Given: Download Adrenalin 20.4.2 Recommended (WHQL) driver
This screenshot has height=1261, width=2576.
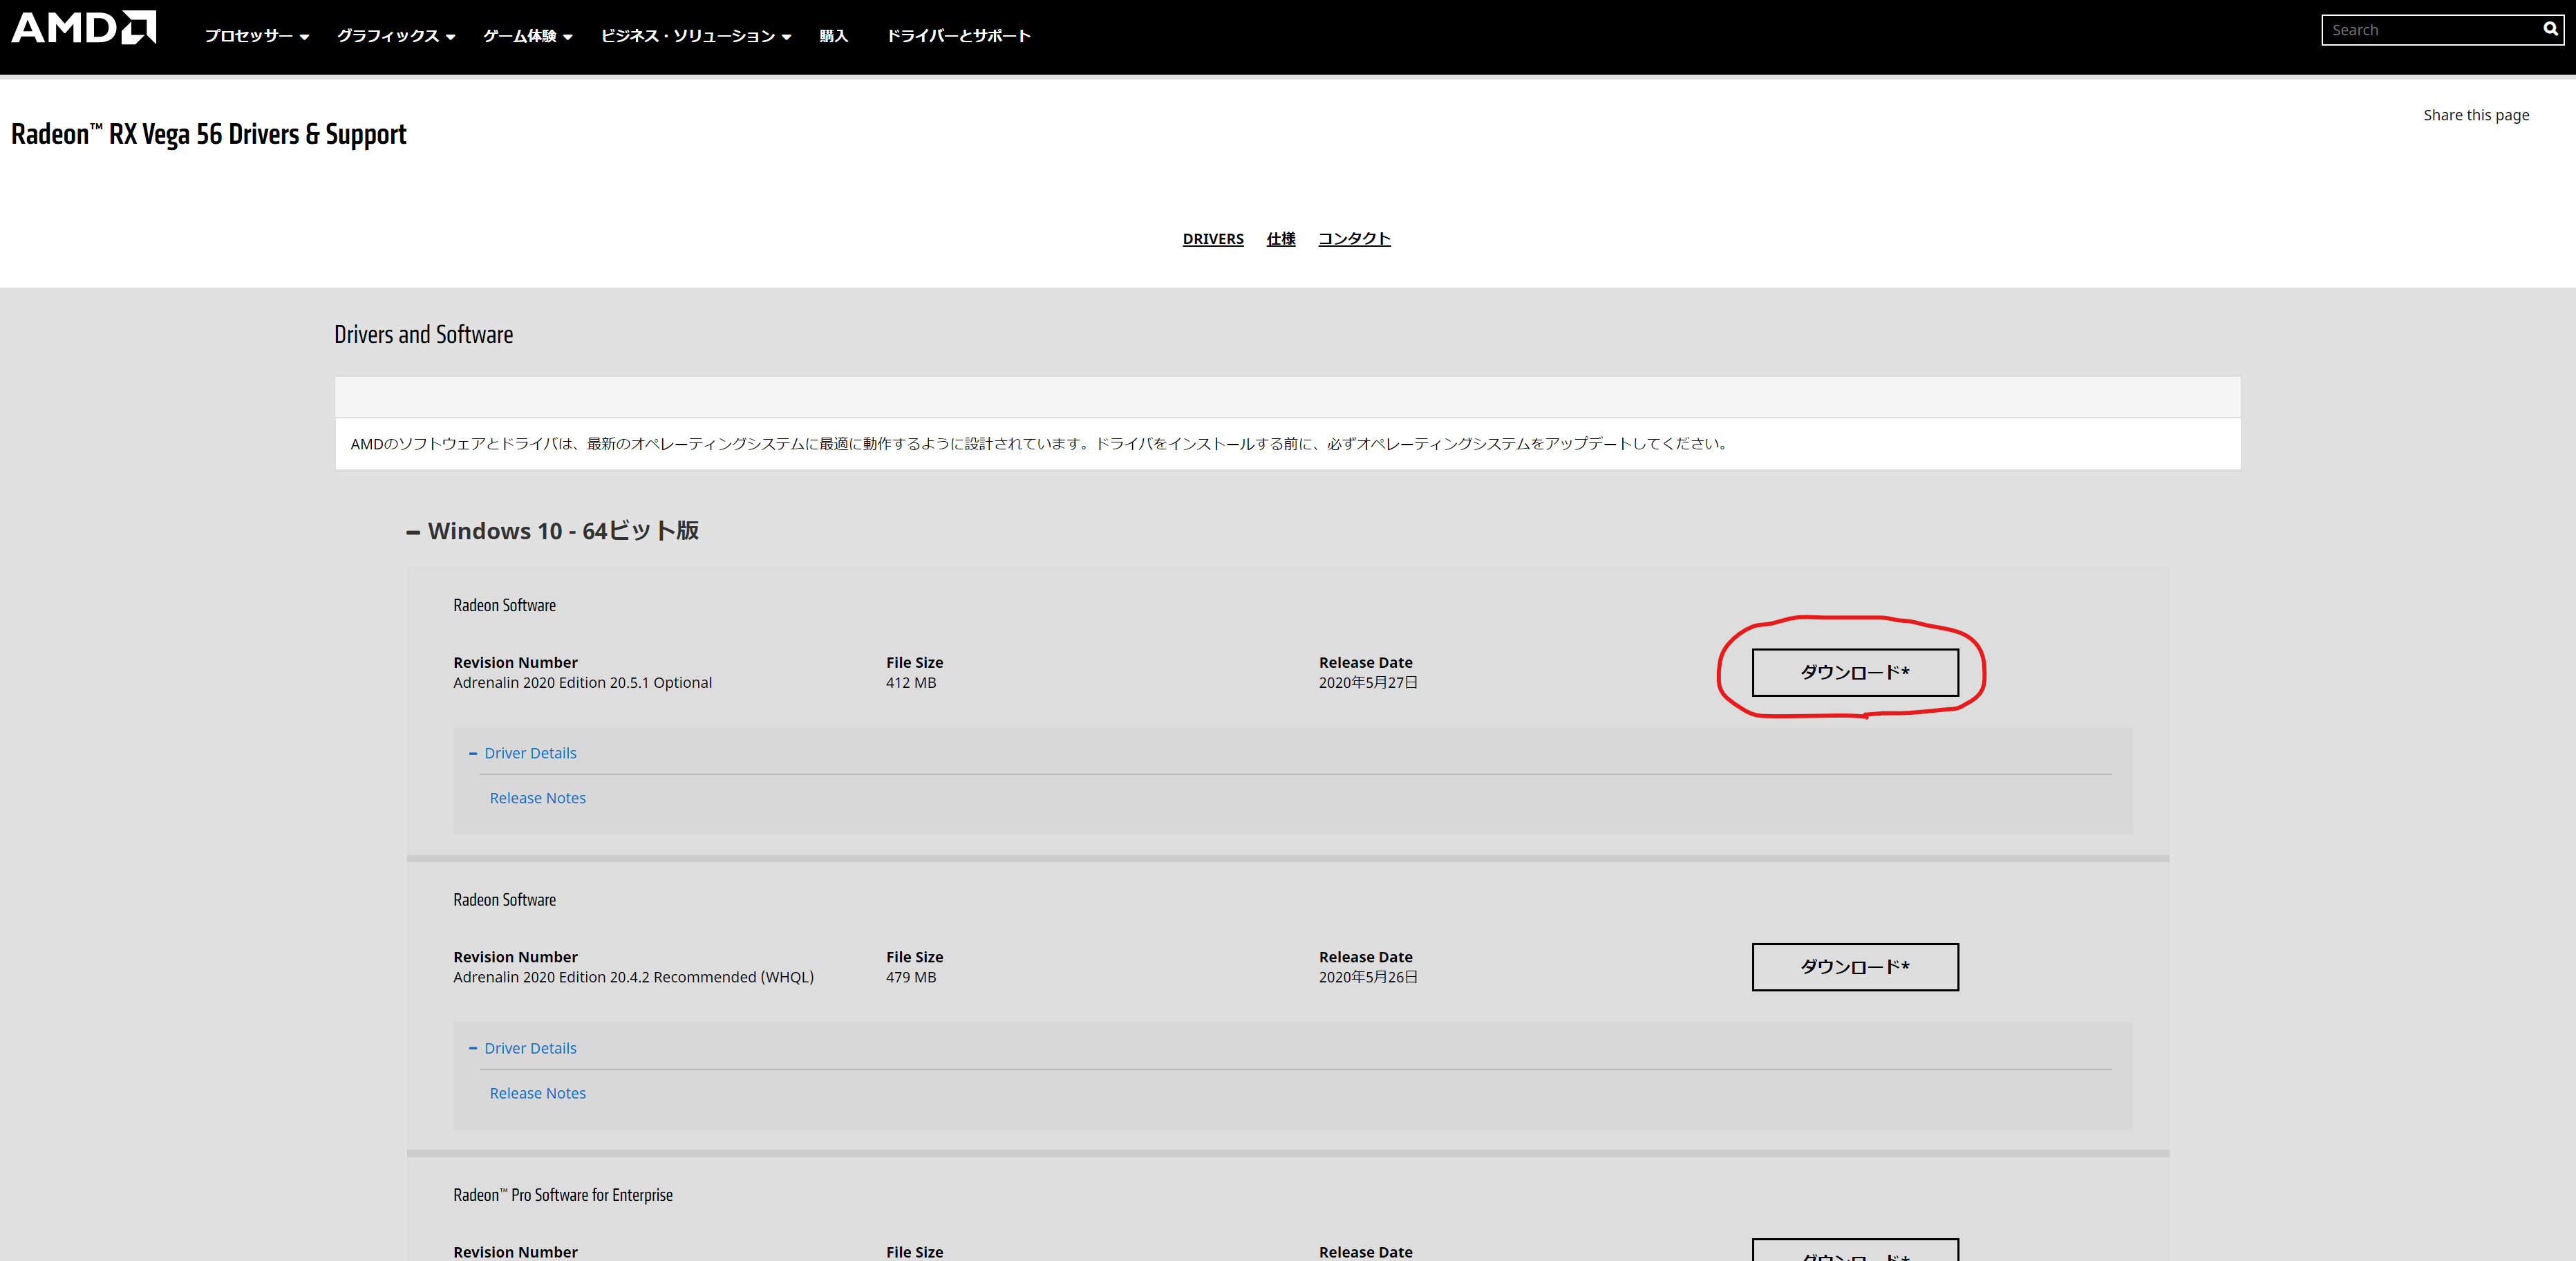Looking at the screenshot, I should click(1855, 967).
